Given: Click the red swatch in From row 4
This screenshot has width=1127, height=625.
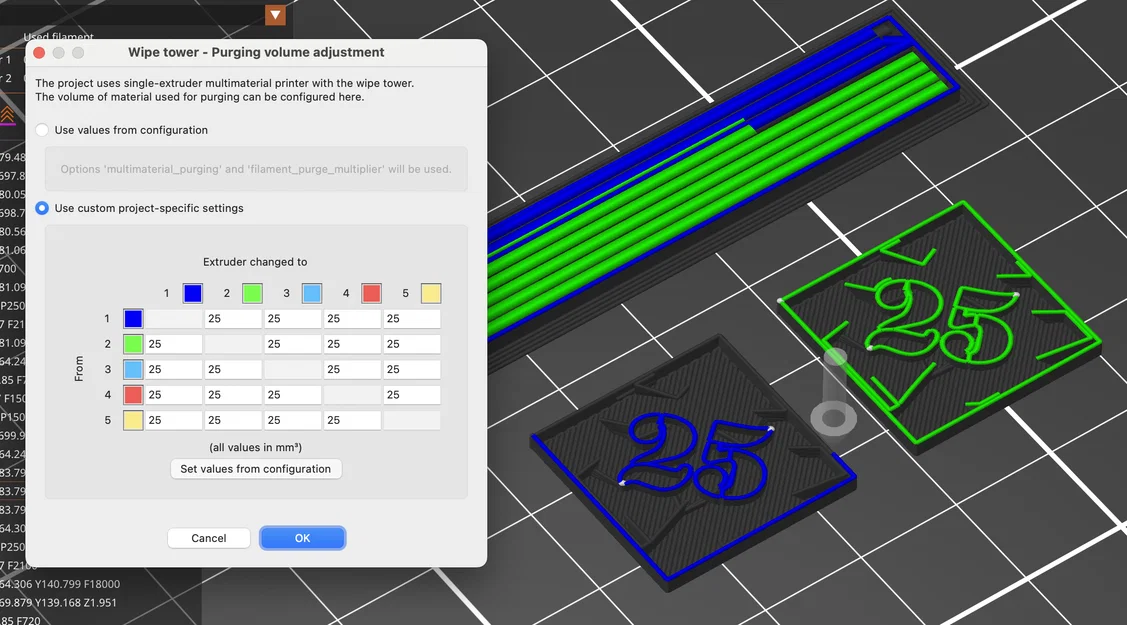Looking at the screenshot, I should pos(133,394).
